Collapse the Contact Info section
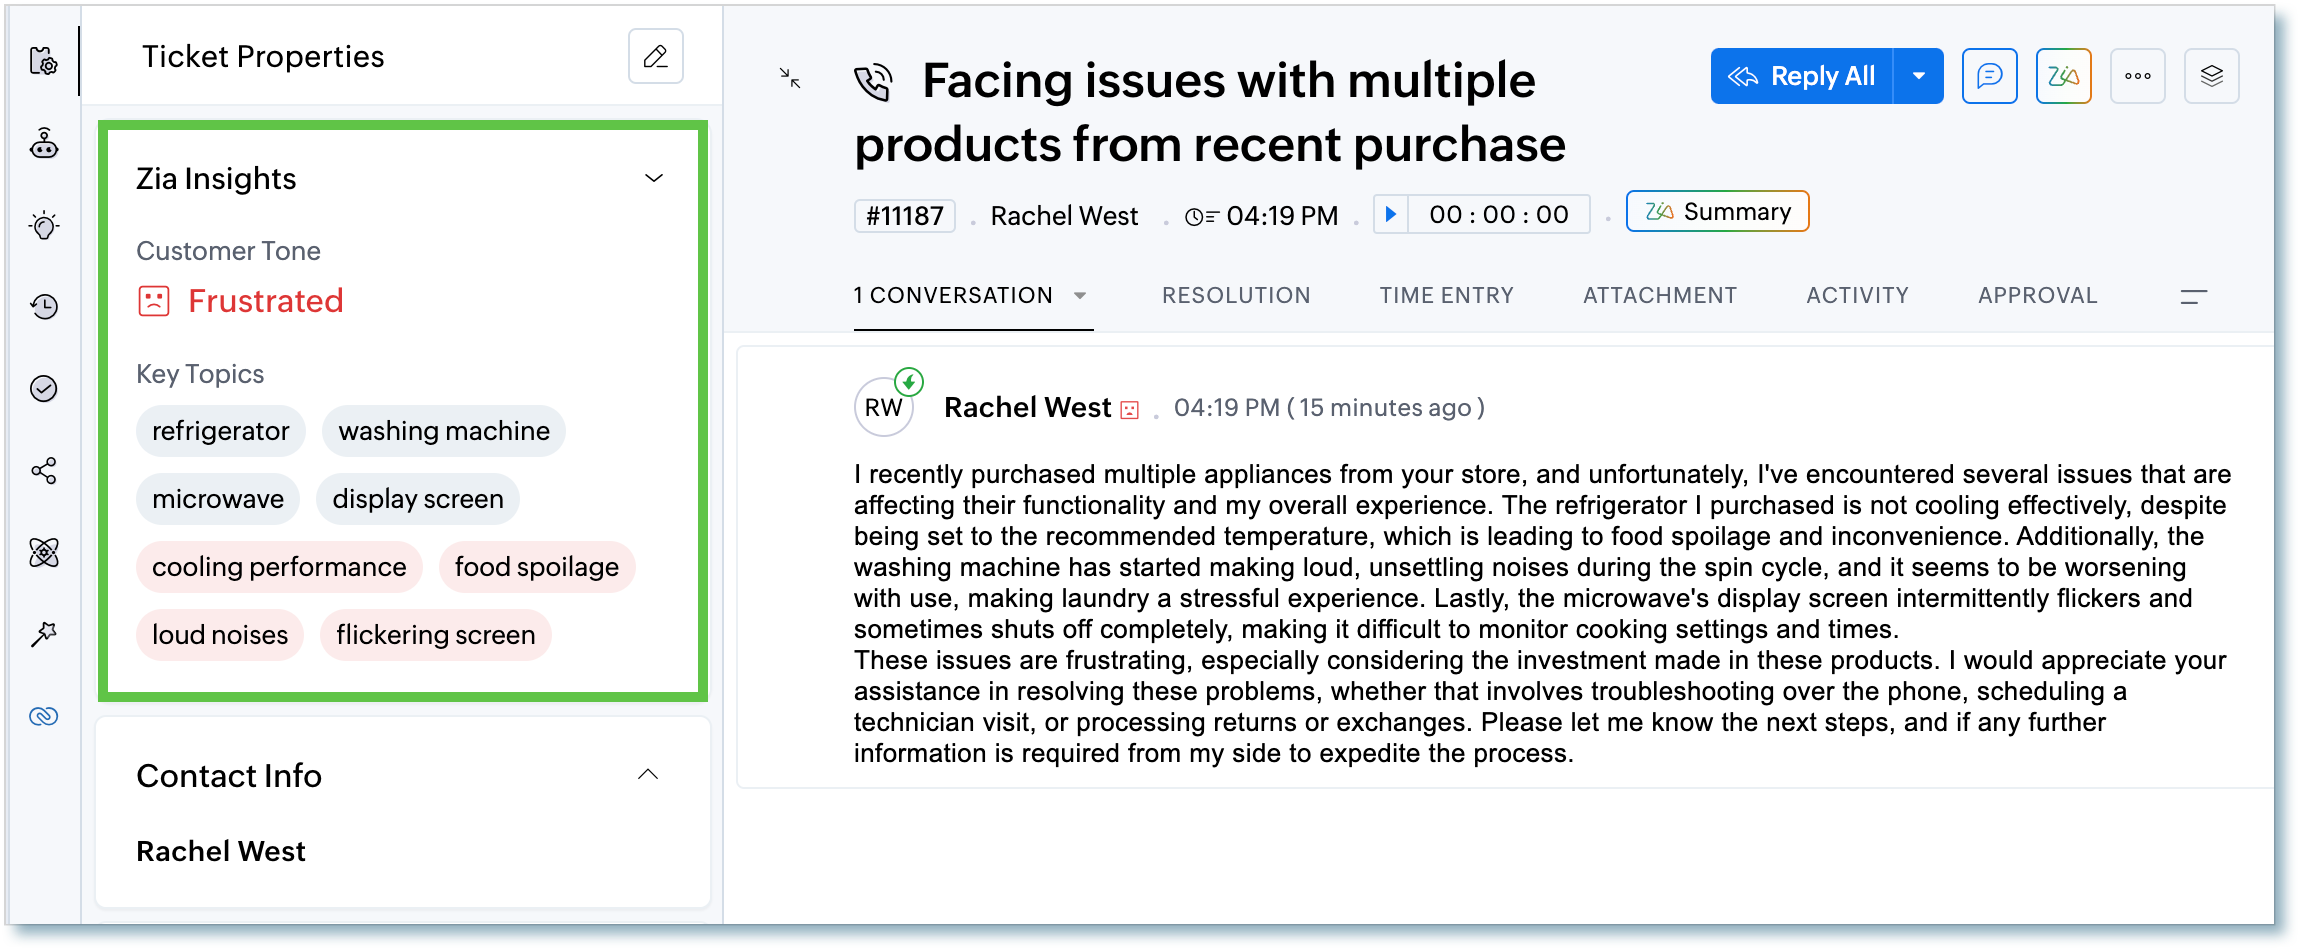 tap(648, 774)
